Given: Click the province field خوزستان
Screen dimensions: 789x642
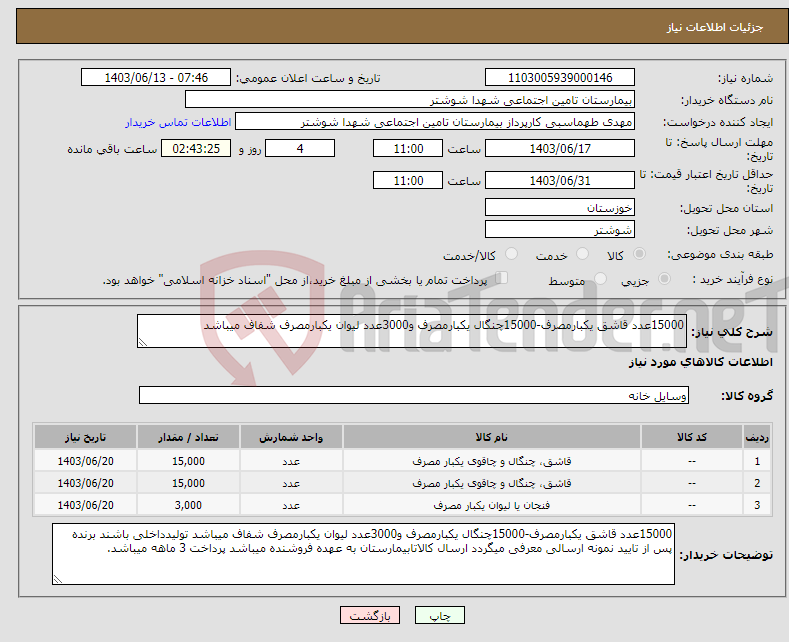Looking at the screenshot, I should [560, 207].
